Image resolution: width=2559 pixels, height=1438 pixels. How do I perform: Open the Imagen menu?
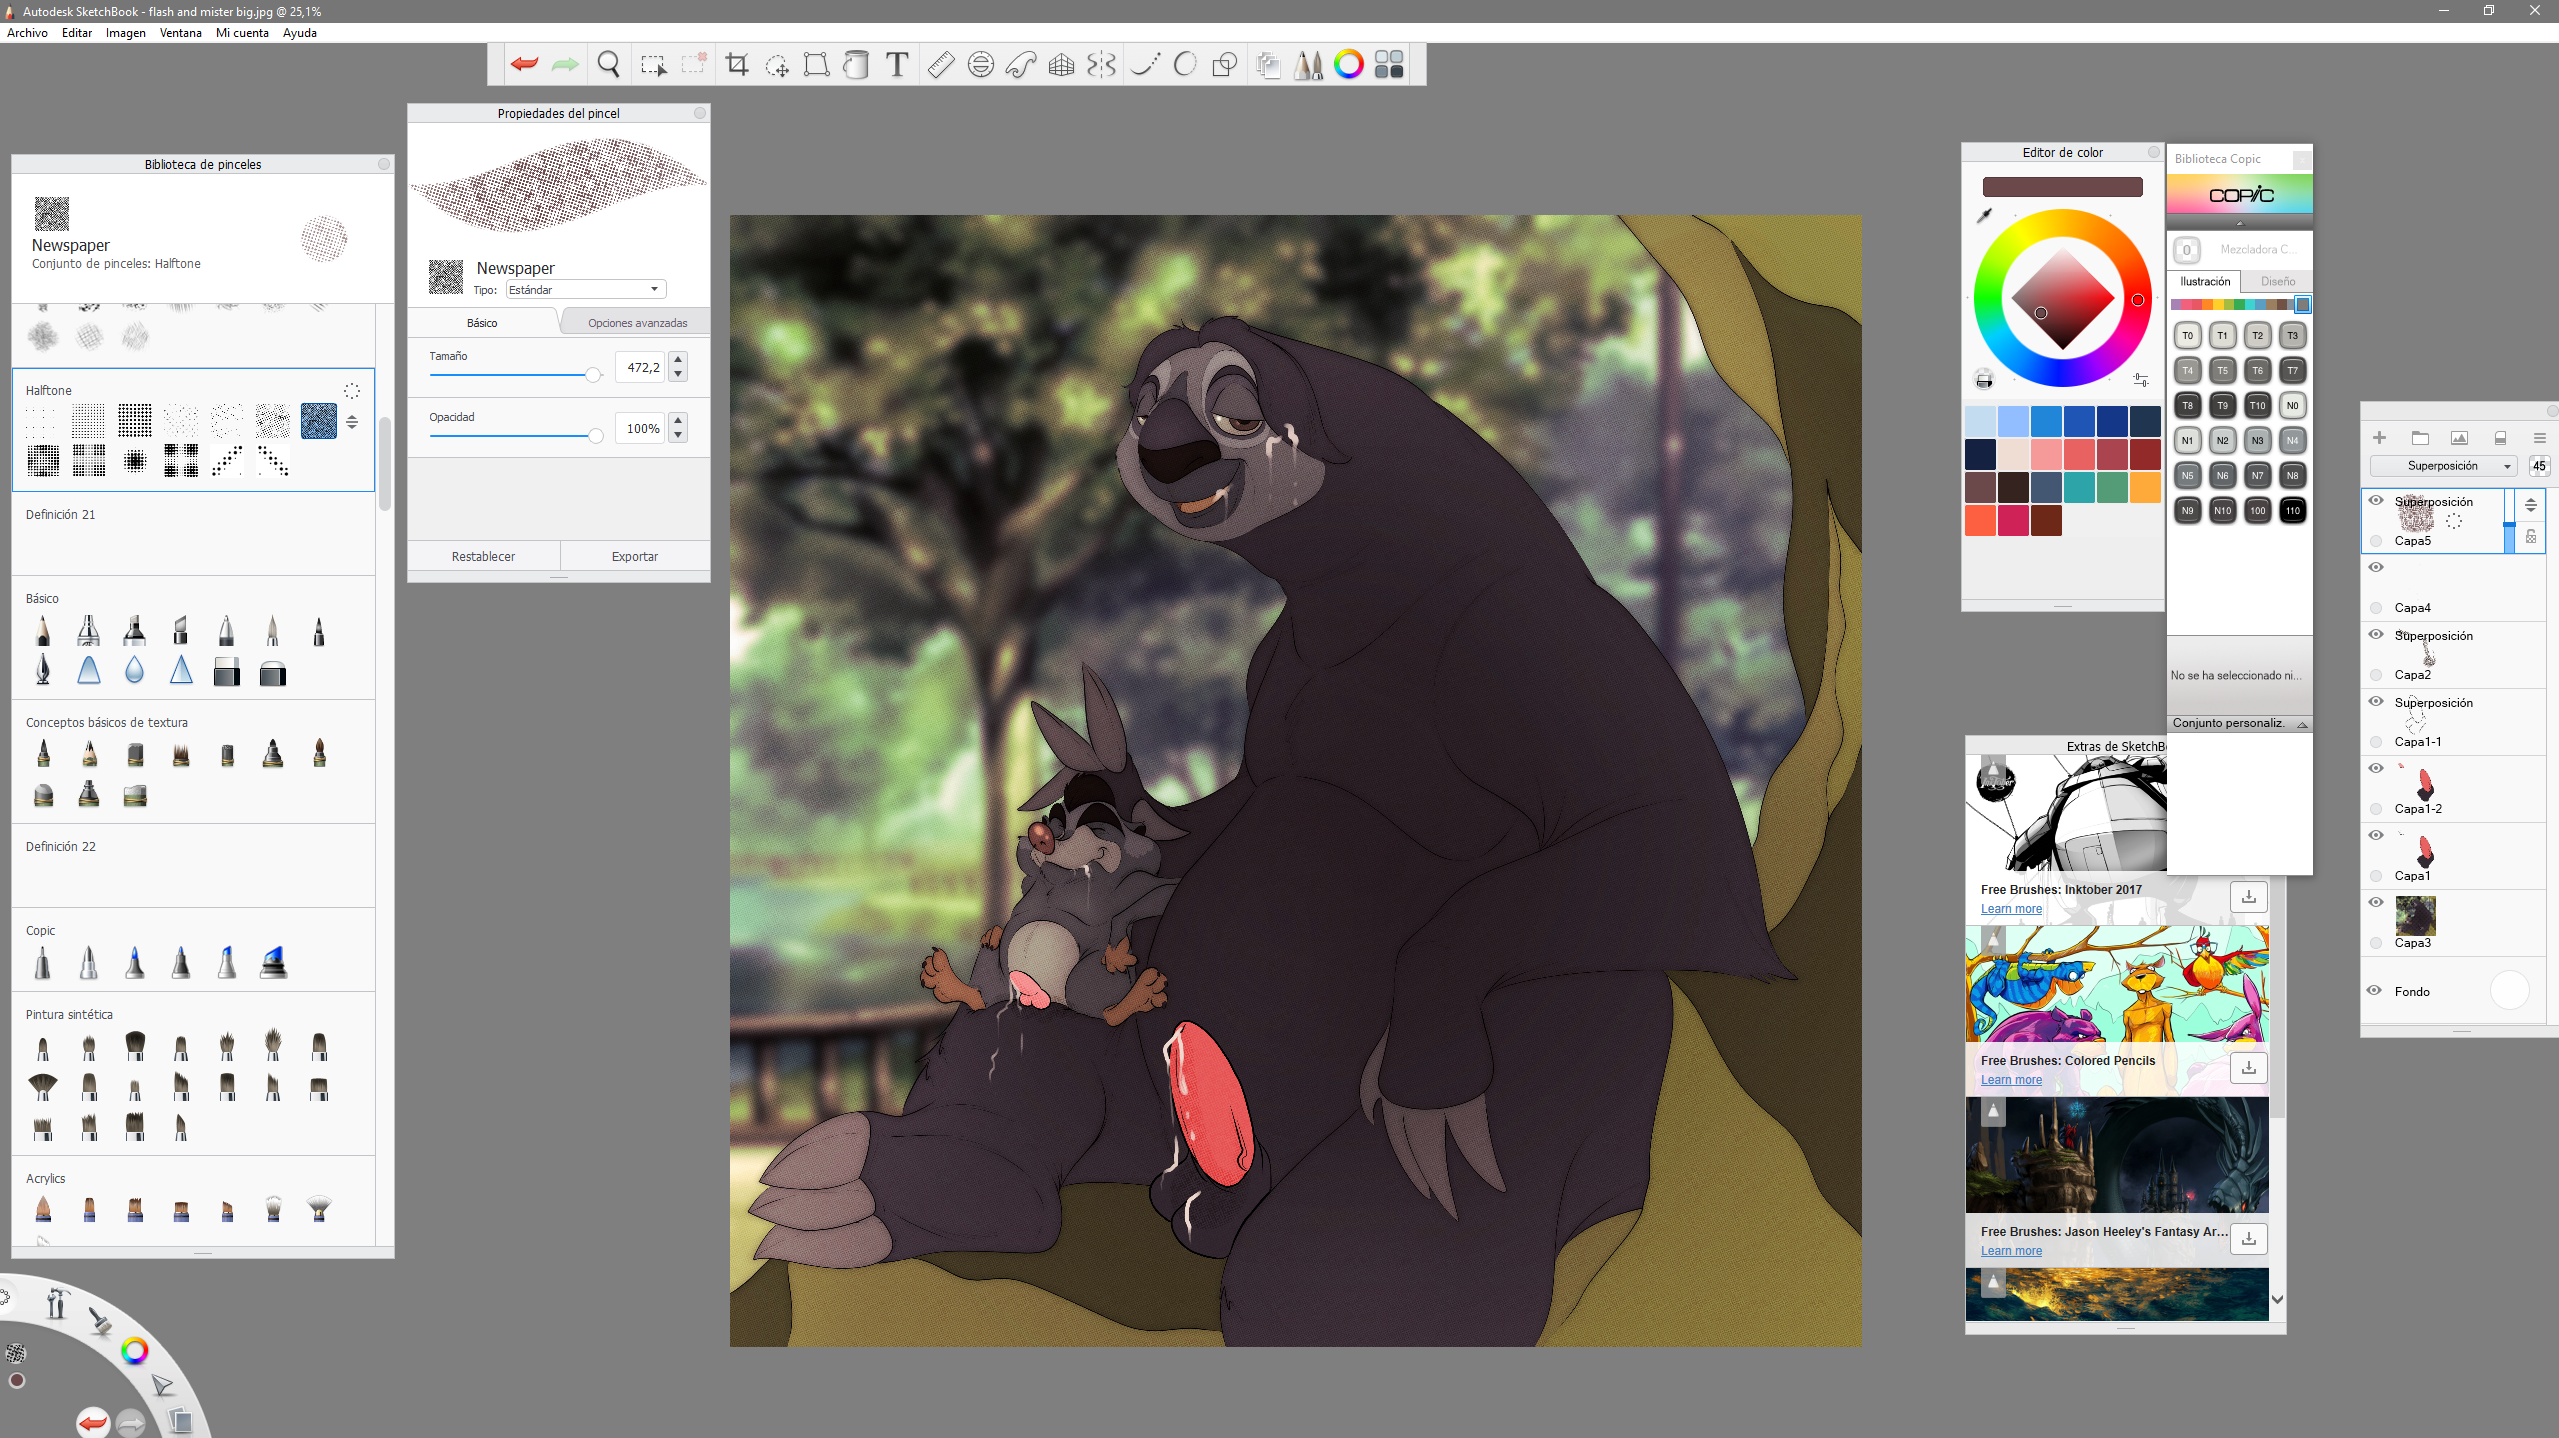(x=125, y=33)
